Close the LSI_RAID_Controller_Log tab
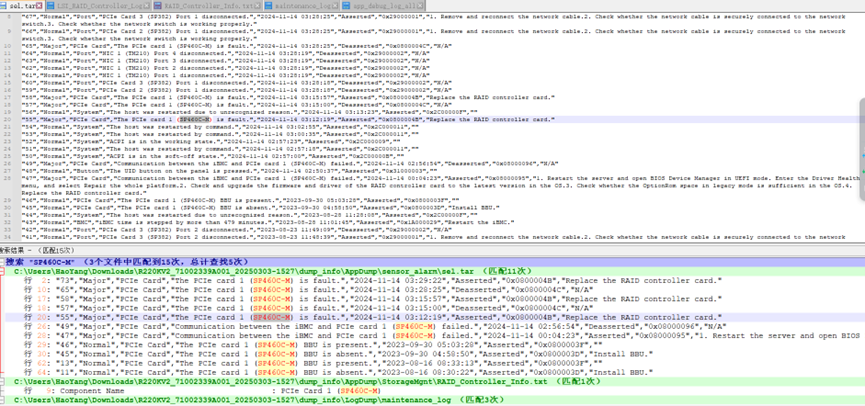 (147, 6)
